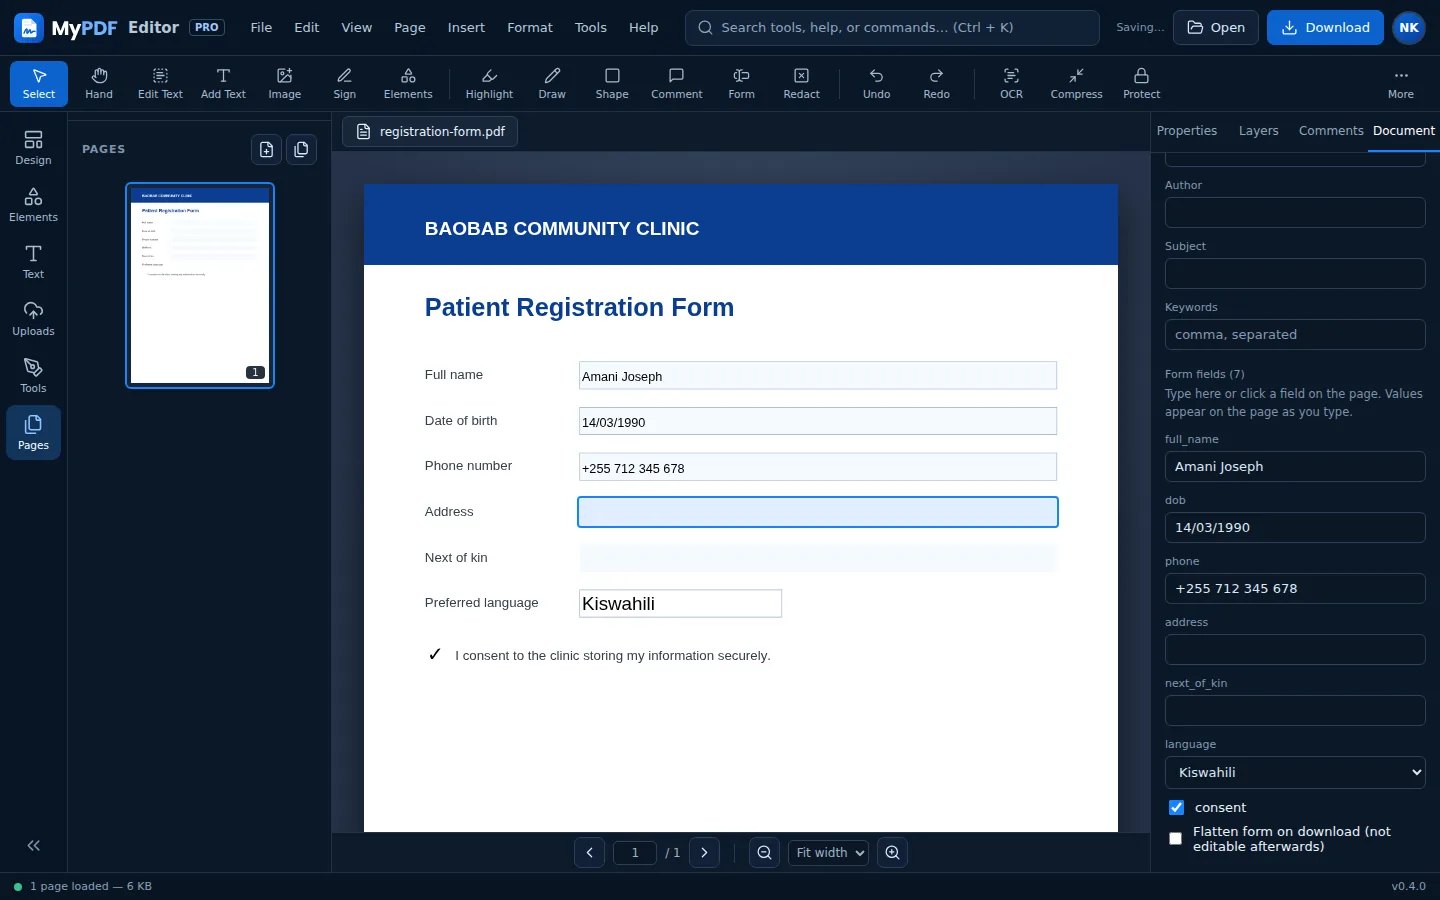Select the Shape tool
The height and width of the screenshot is (900, 1440).
tap(612, 83)
